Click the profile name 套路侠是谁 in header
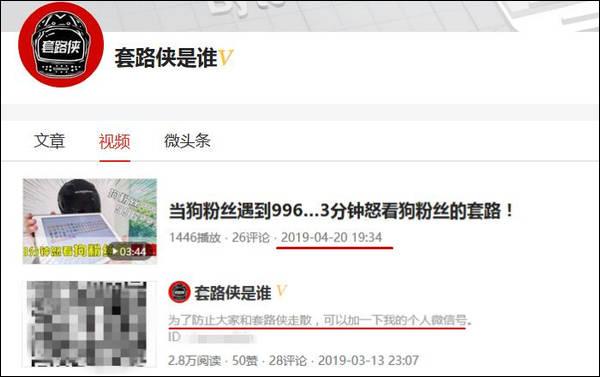The image size is (600, 377). click(x=166, y=58)
